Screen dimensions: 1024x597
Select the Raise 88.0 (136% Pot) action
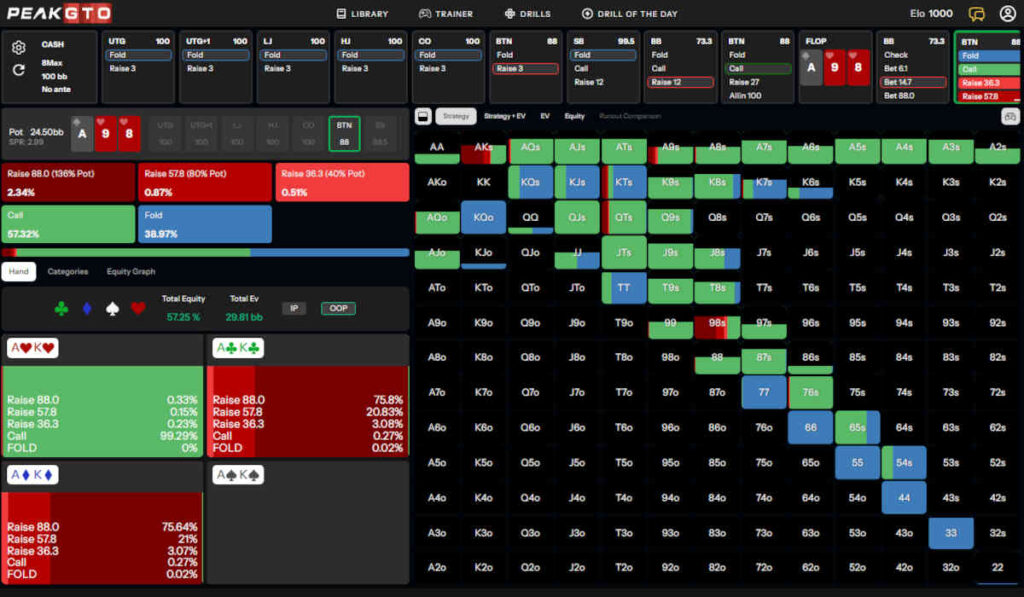pyautogui.click(x=68, y=182)
